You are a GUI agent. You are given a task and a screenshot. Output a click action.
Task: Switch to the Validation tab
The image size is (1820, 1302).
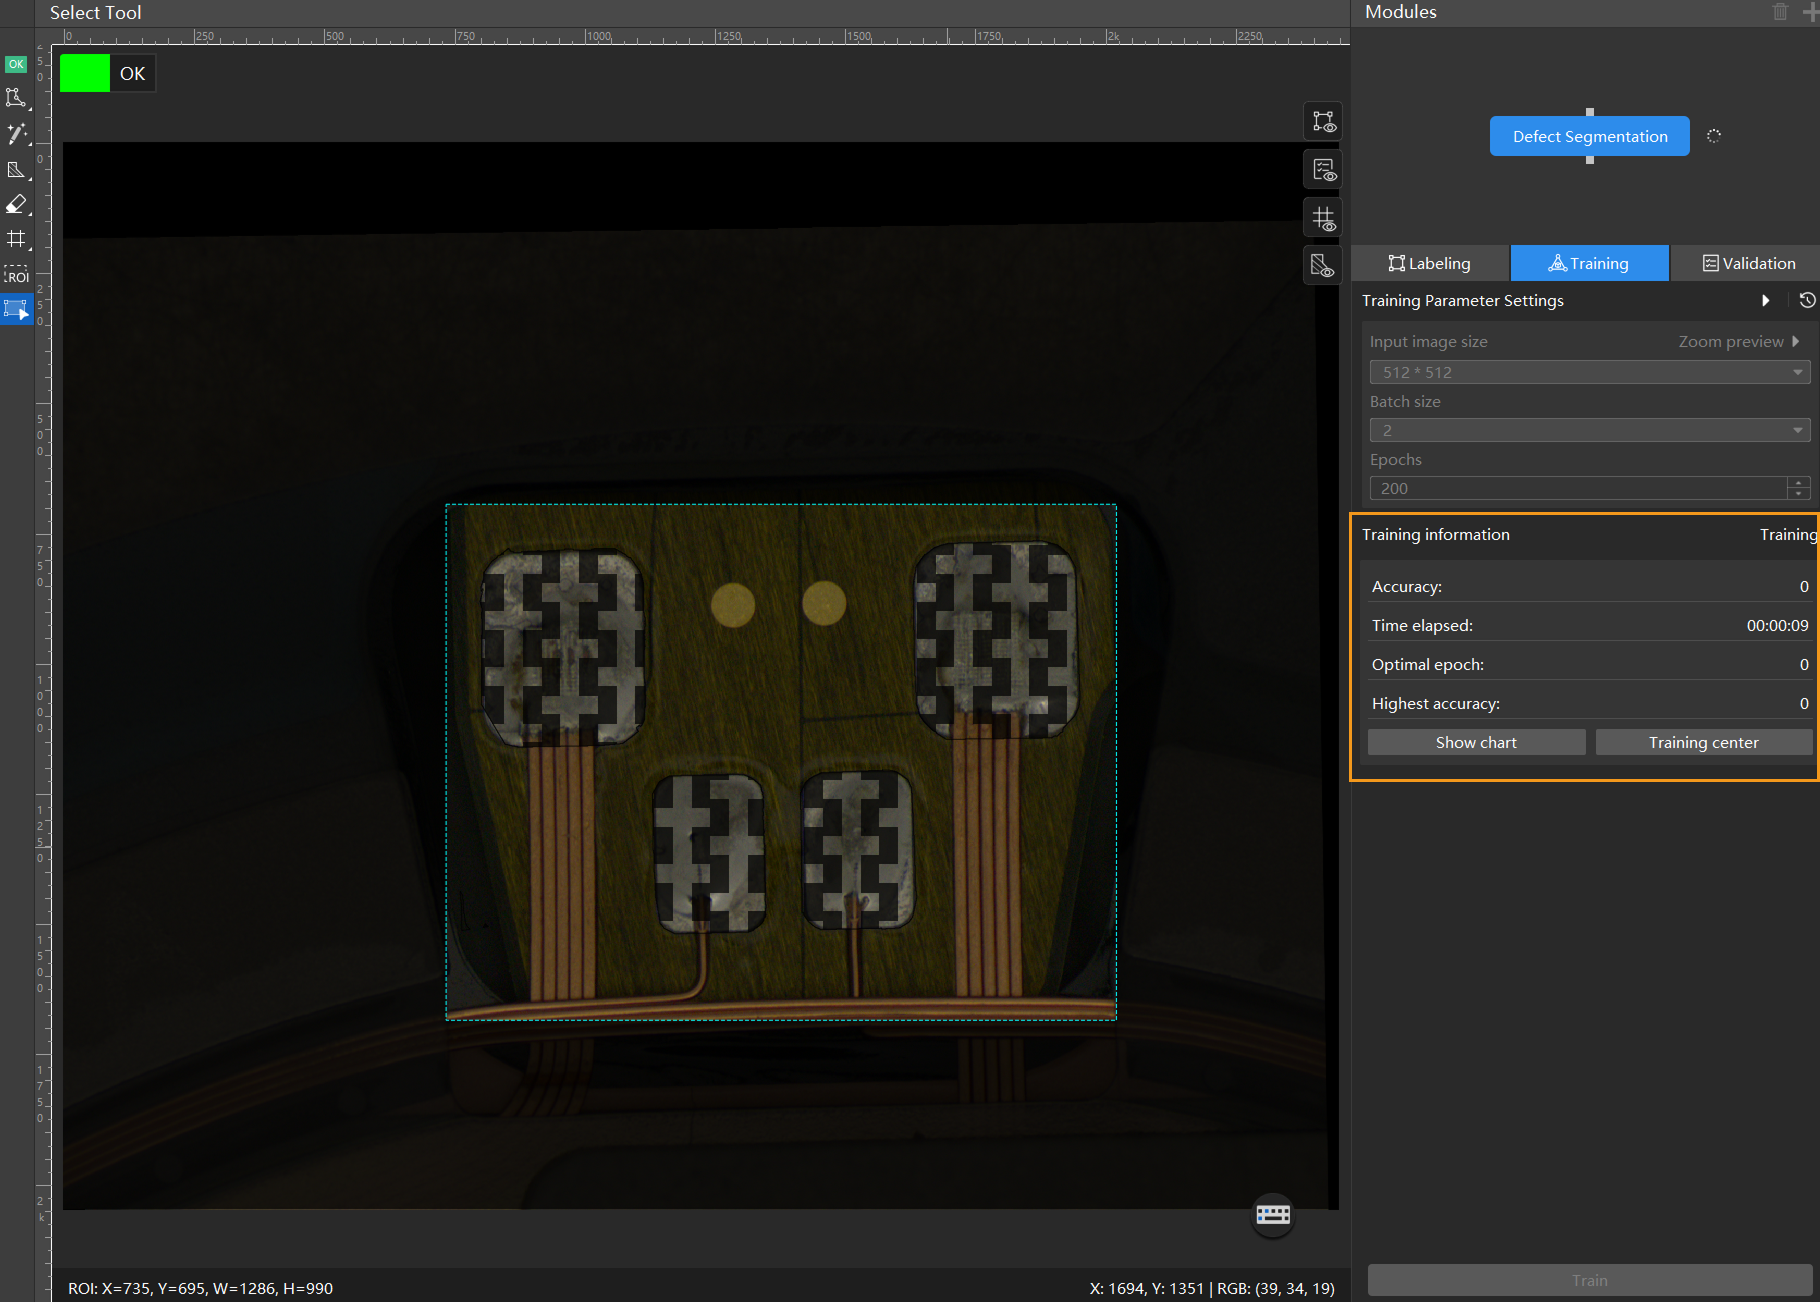pyautogui.click(x=1748, y=263)
